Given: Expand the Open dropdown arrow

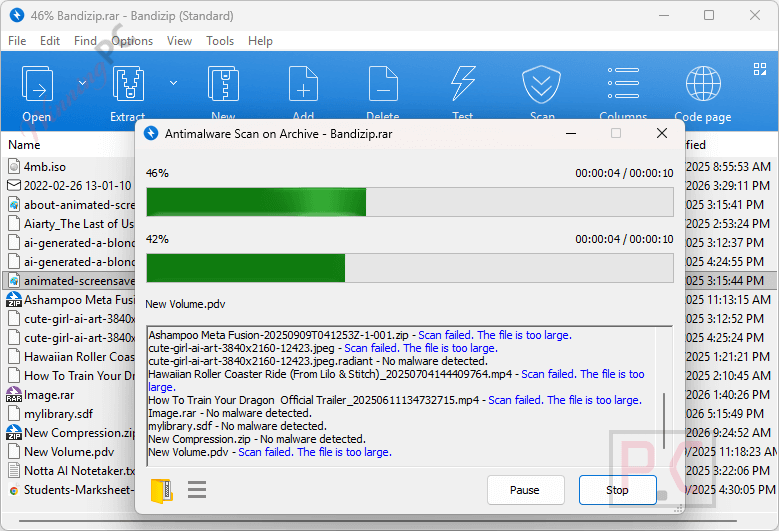Looking at the screenshot, I should [82, 83].
